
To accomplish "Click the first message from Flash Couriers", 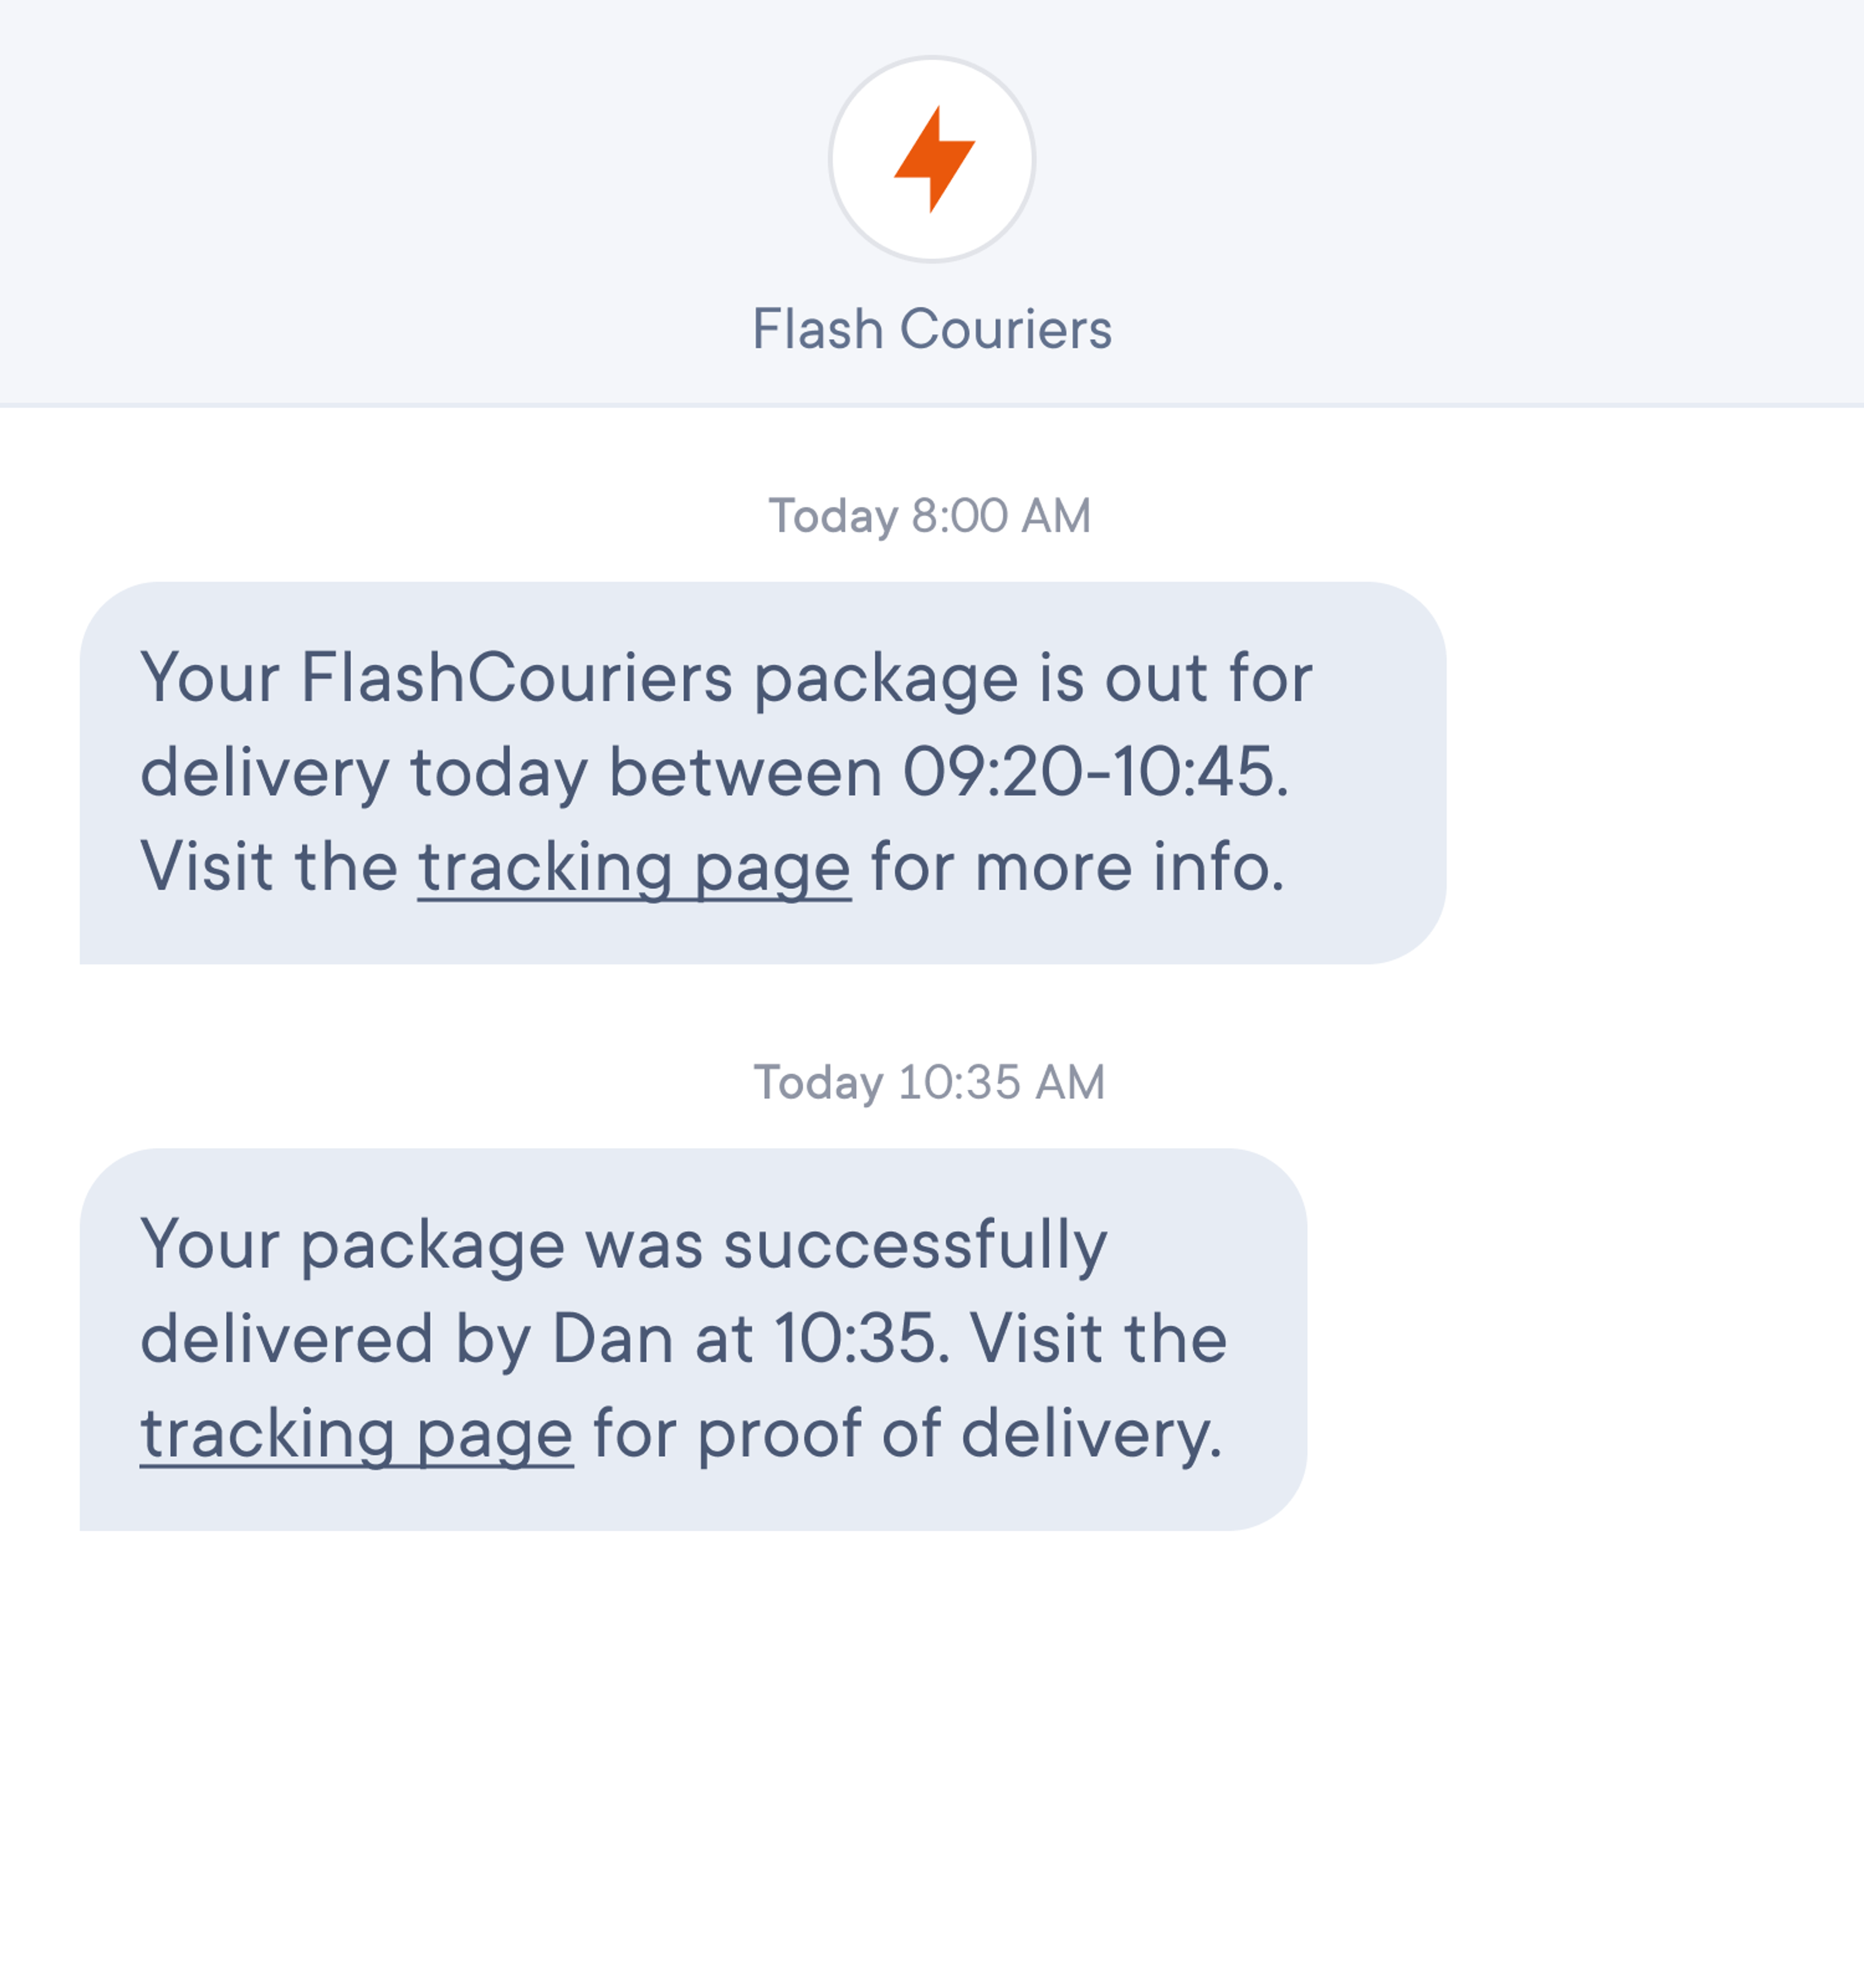I will (x=760, y=772).
